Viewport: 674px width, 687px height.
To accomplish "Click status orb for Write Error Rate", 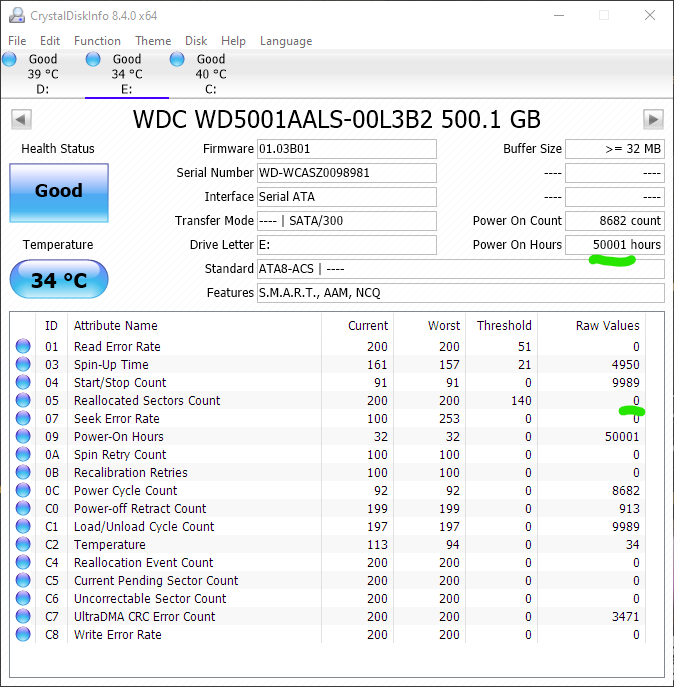I will coord(23,634).
